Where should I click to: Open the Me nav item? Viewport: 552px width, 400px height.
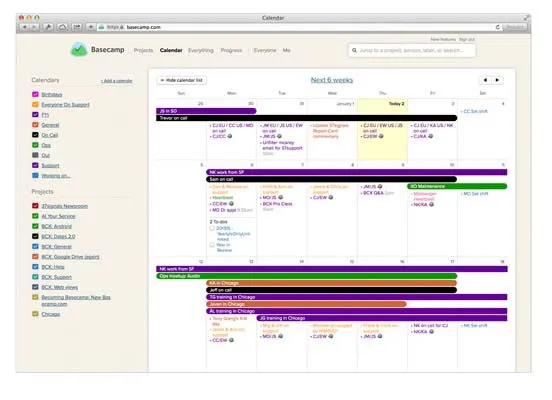point(287,50)
